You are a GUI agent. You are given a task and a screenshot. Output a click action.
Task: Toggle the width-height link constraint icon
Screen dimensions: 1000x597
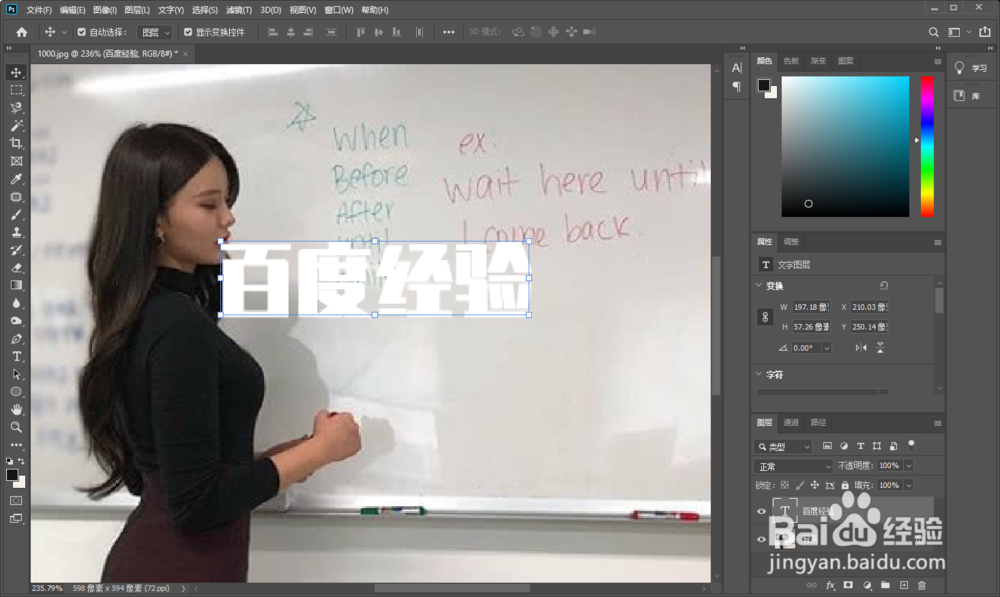point(765,317)
